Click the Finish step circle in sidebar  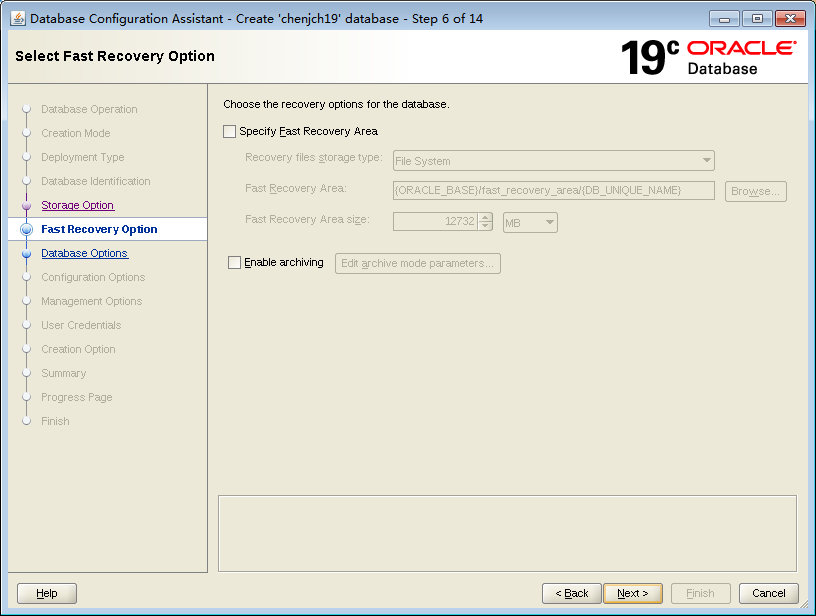tap(25, 421)
